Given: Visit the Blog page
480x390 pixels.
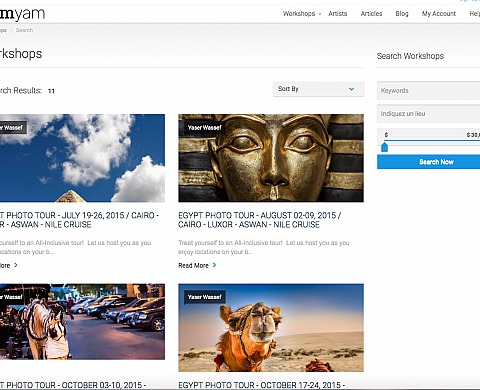Looking at the screenshot, I should click(x=402, y=14).
